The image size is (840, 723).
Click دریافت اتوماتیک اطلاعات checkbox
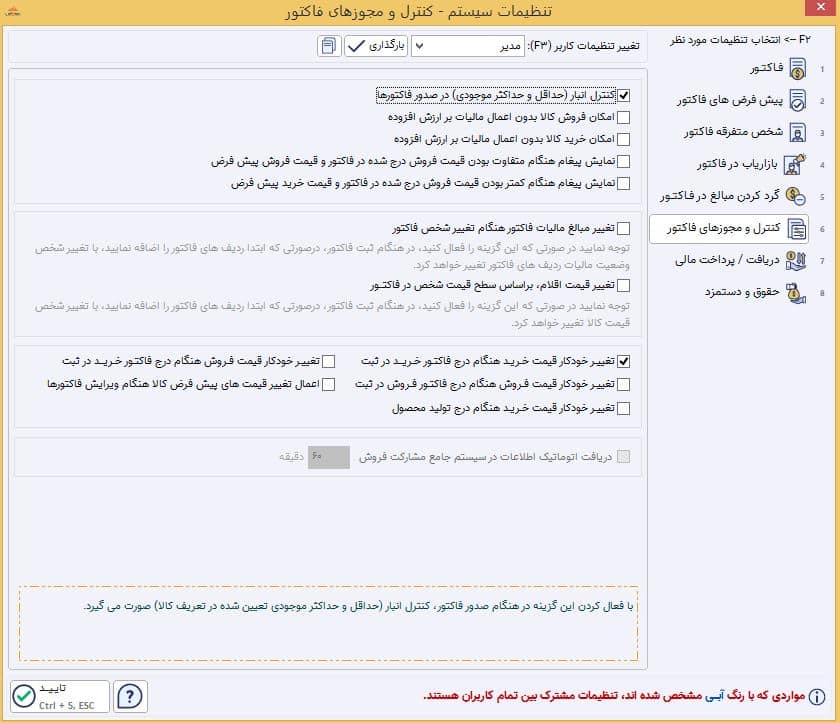pos(624,457)
